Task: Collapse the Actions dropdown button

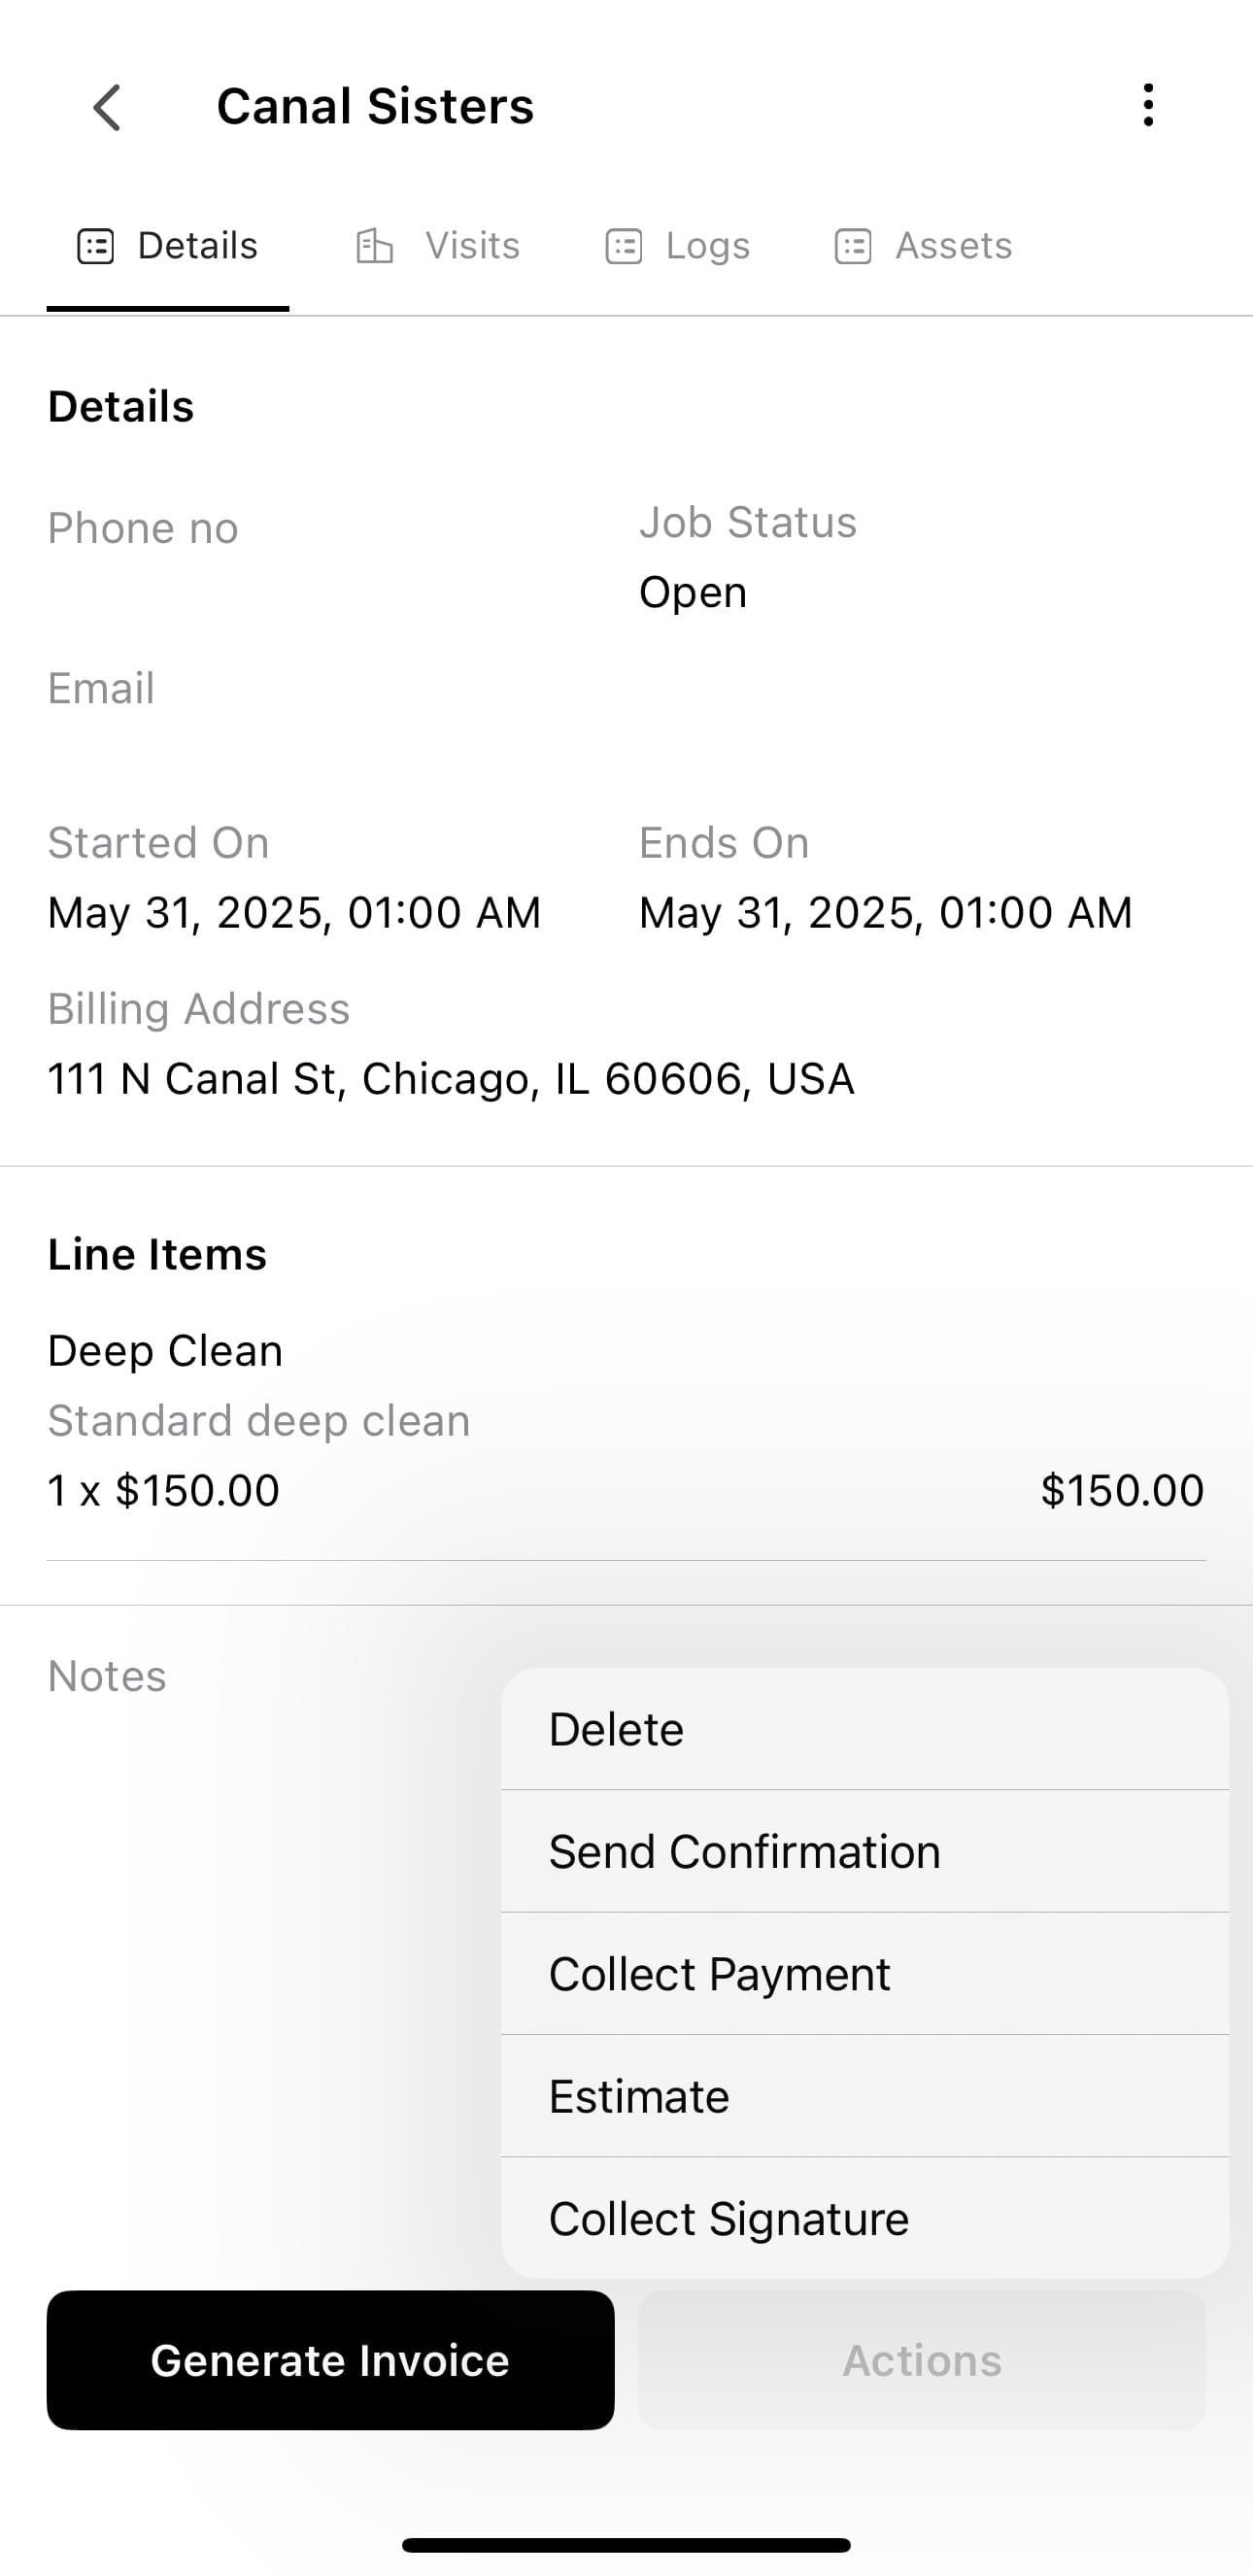Action: coord(921,2360)
